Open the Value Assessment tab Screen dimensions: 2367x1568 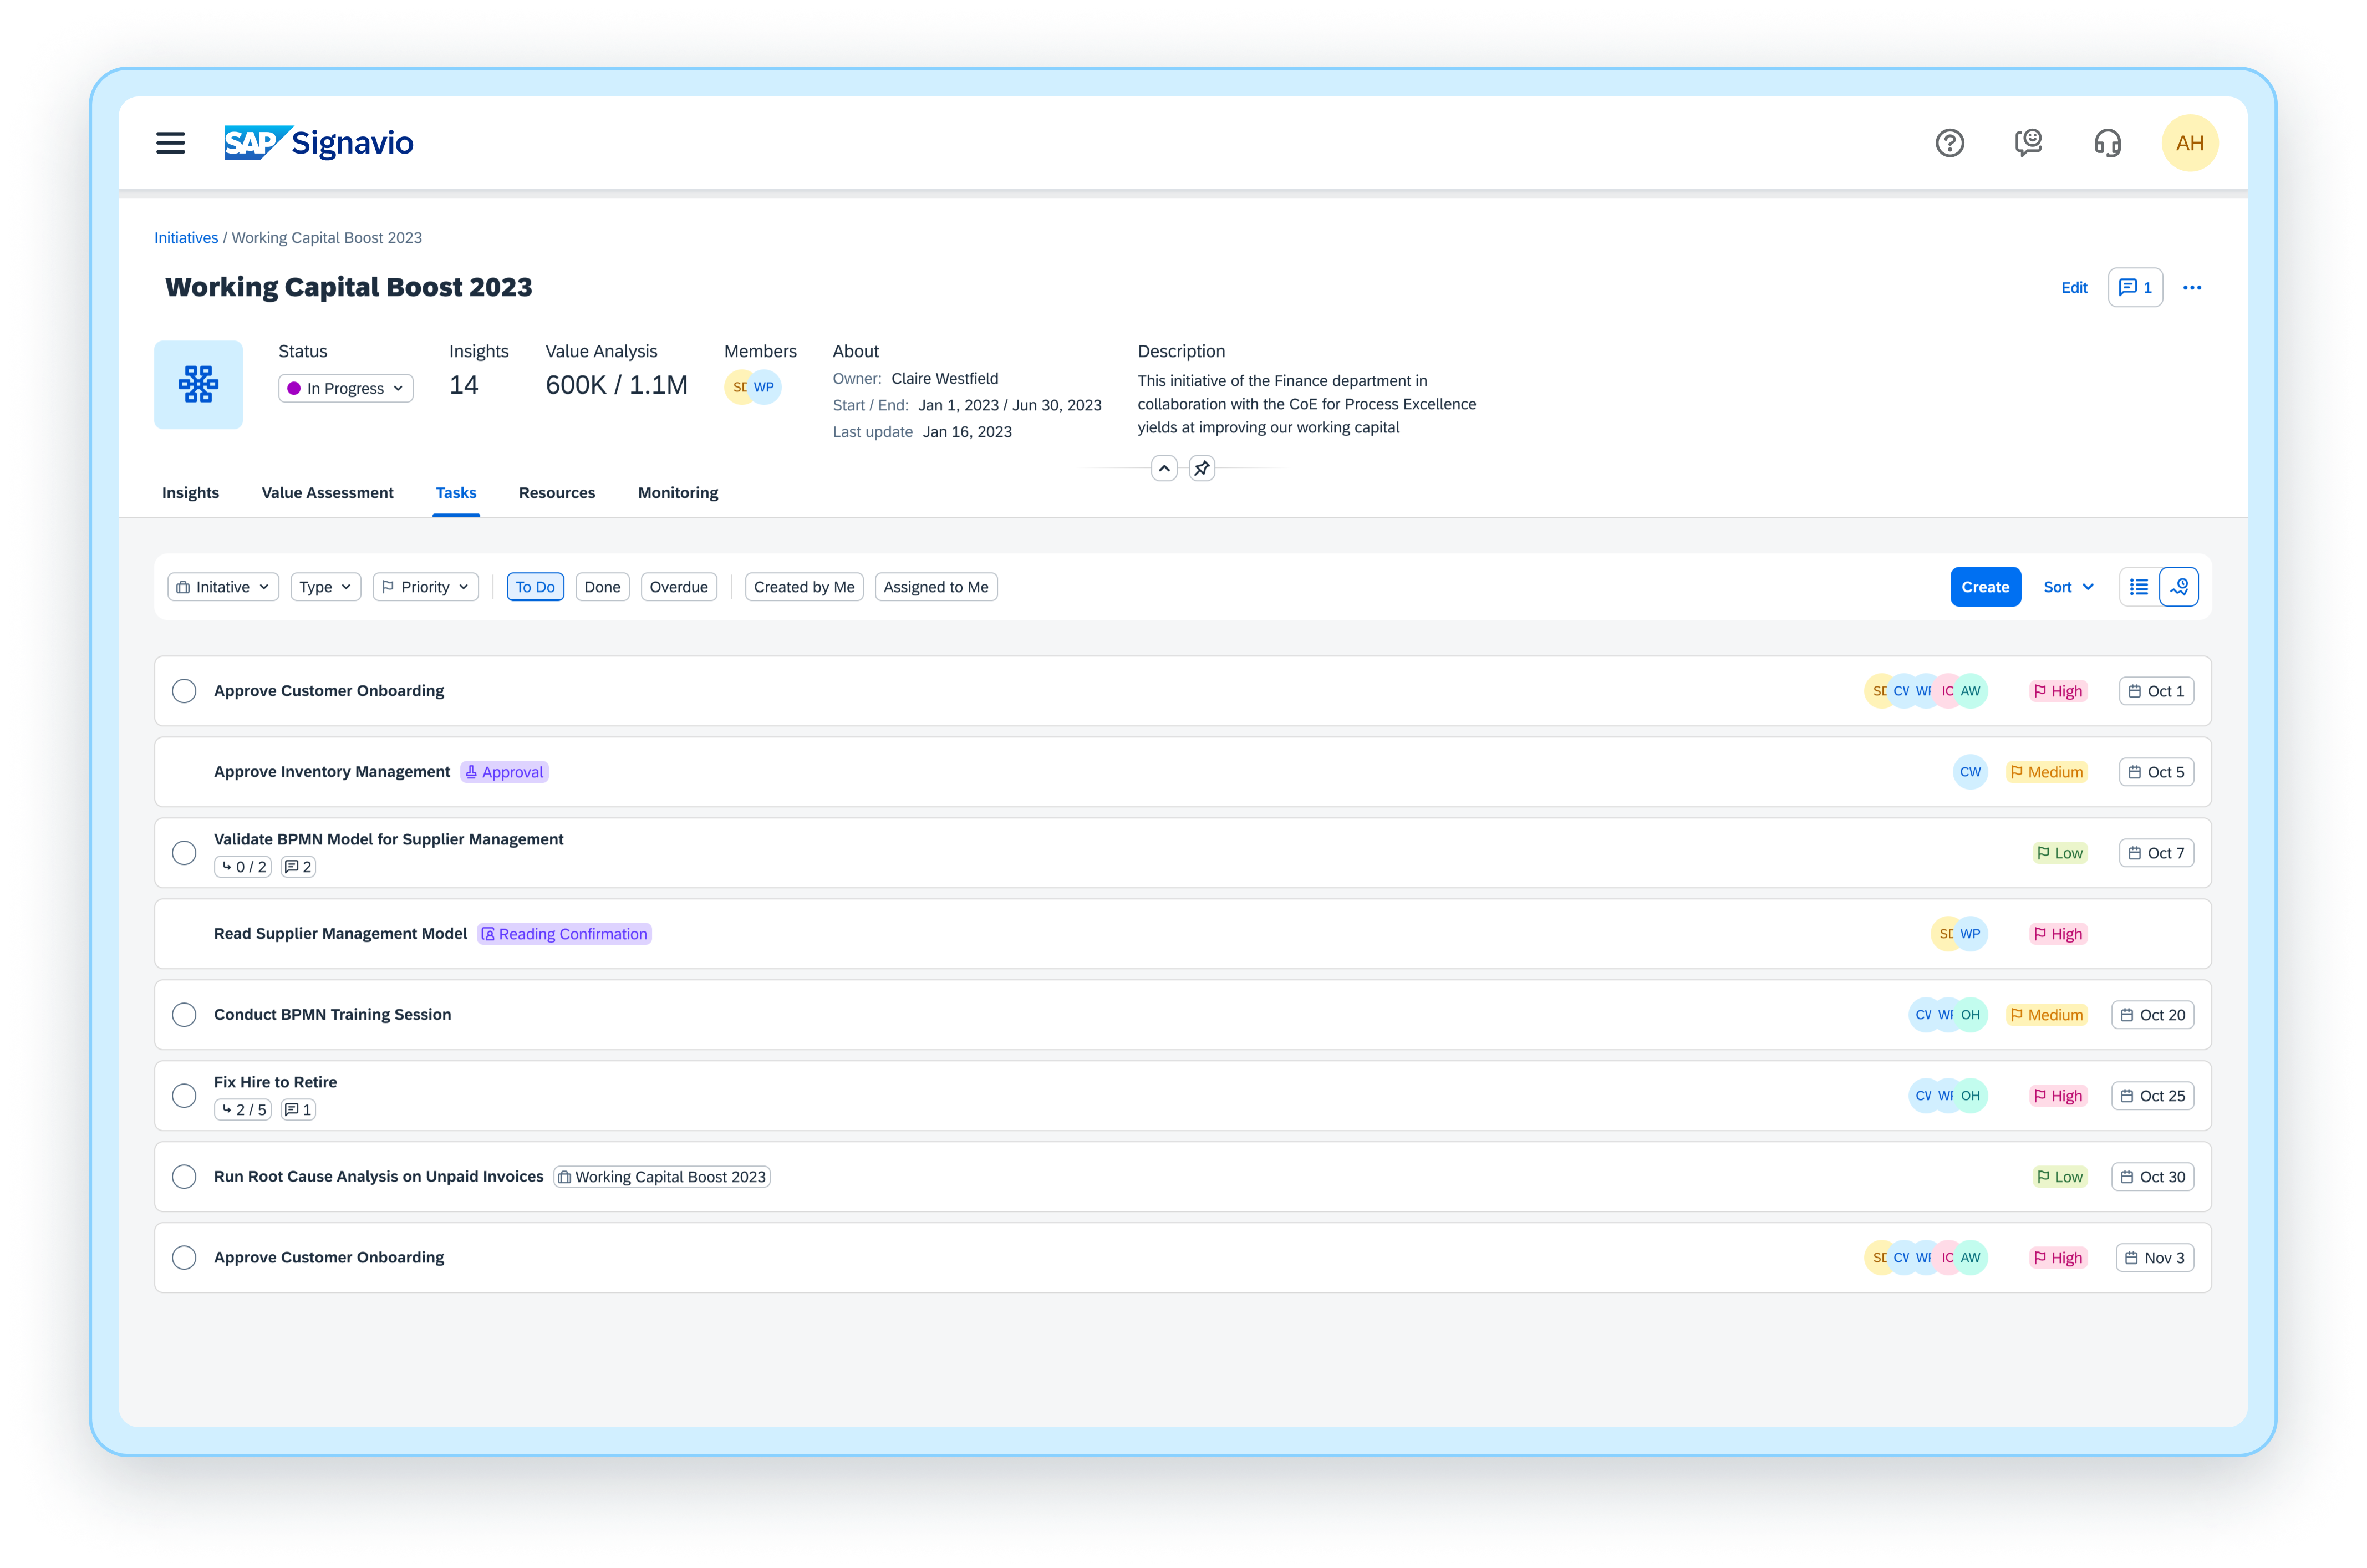click(x=327, y=492)
